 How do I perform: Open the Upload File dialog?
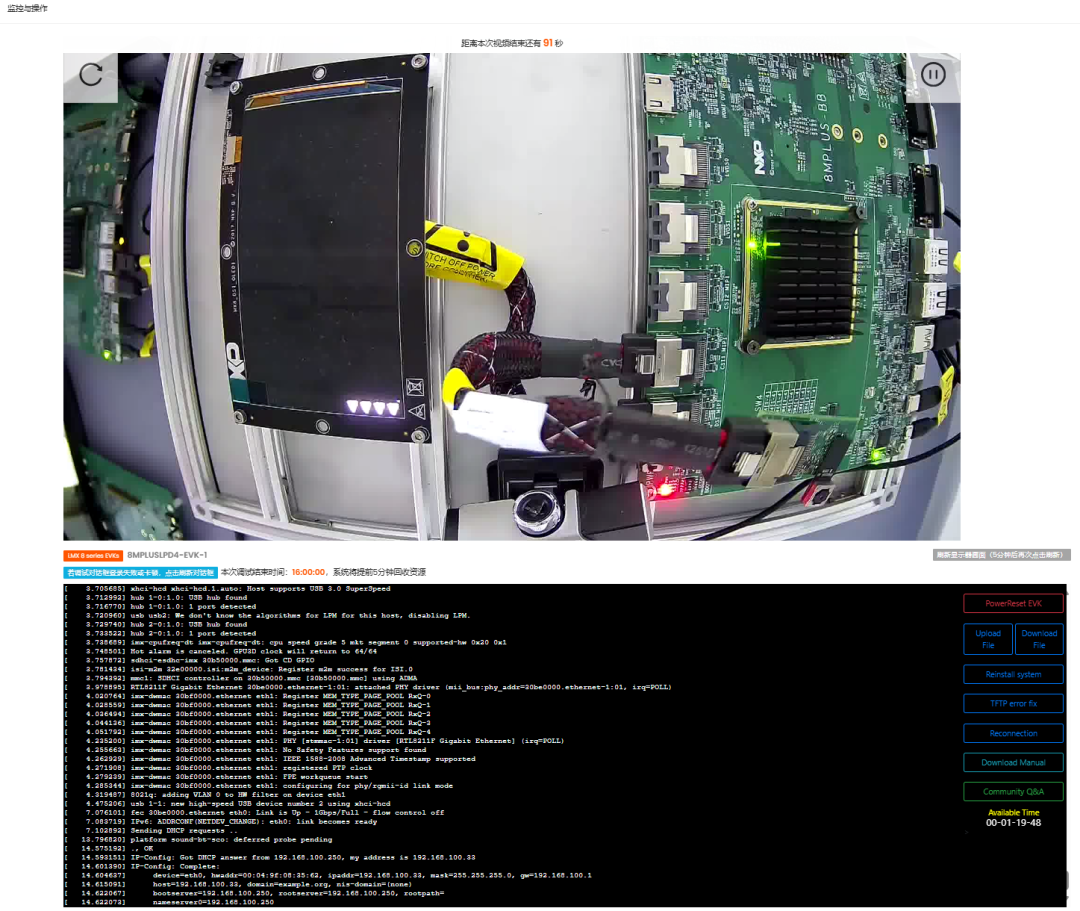(987, 638)
